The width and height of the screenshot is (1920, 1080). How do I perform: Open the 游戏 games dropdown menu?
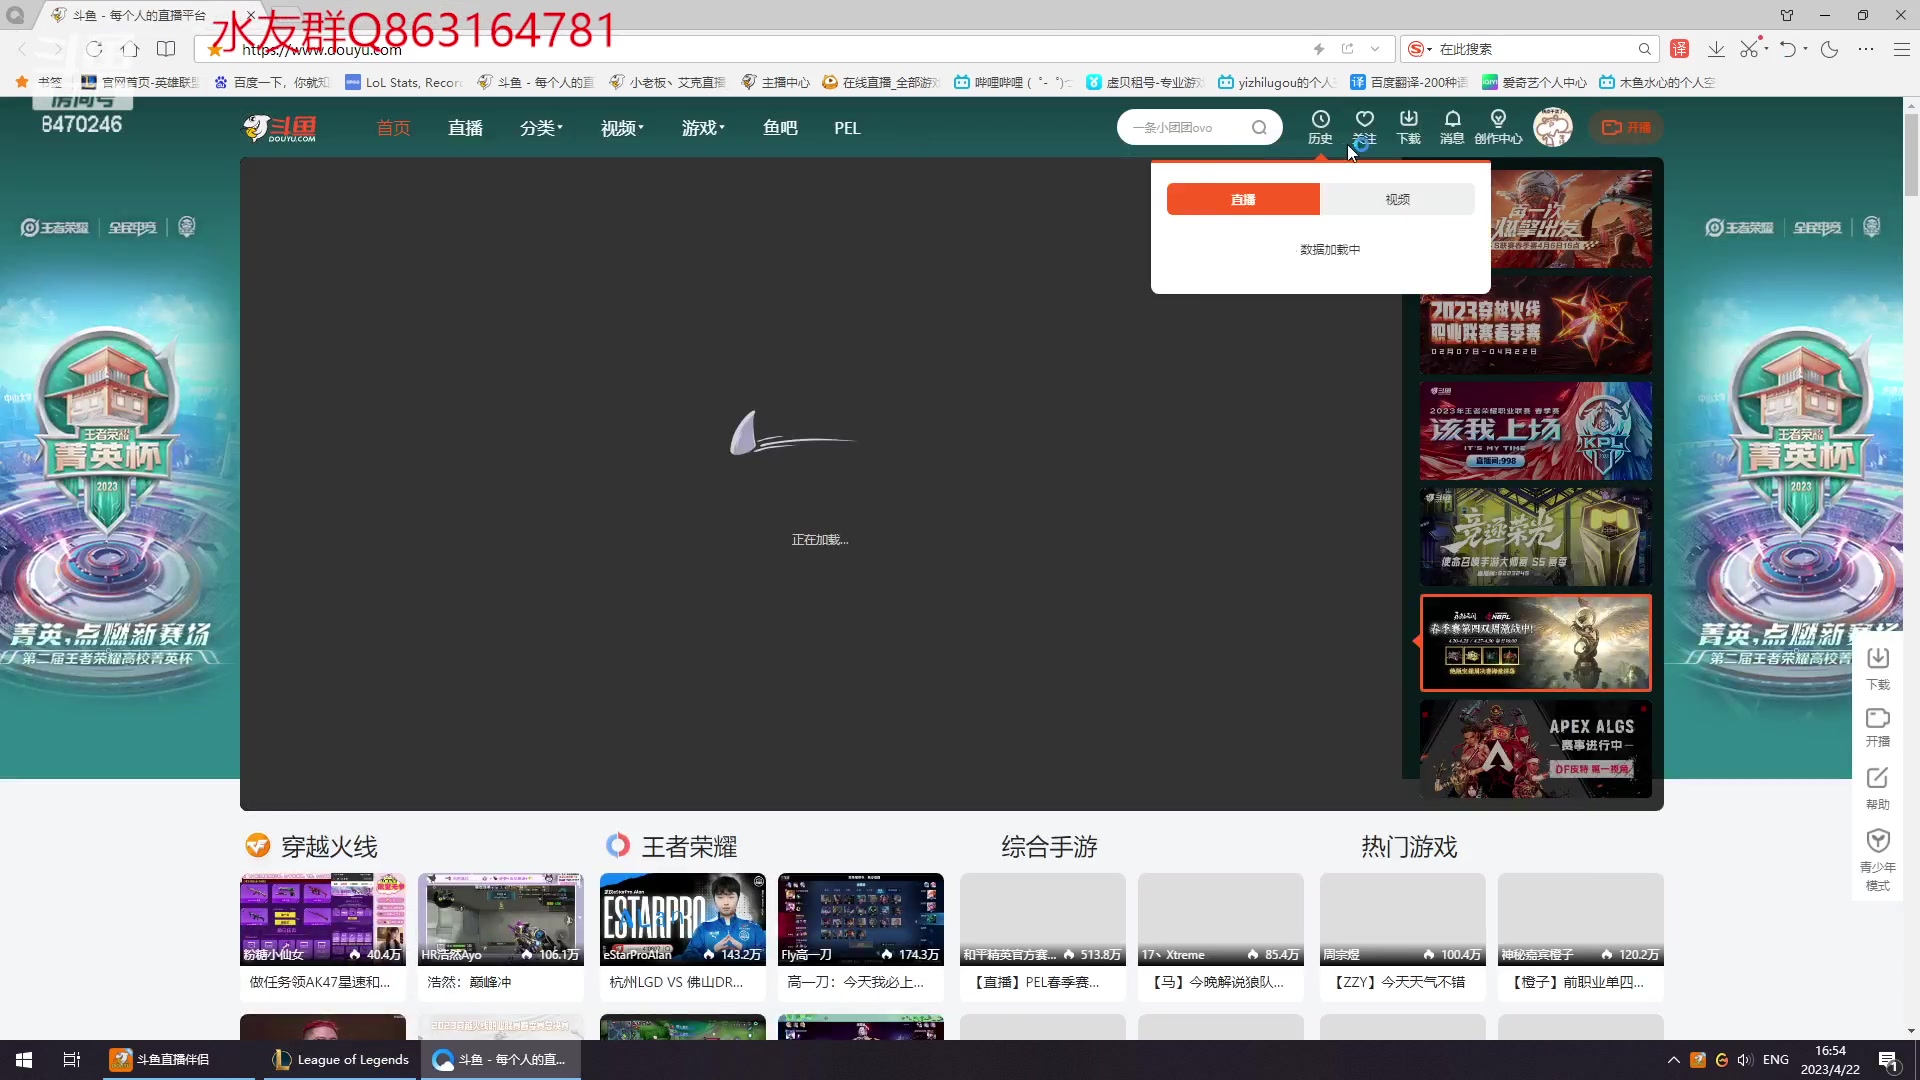pos(702,127)
